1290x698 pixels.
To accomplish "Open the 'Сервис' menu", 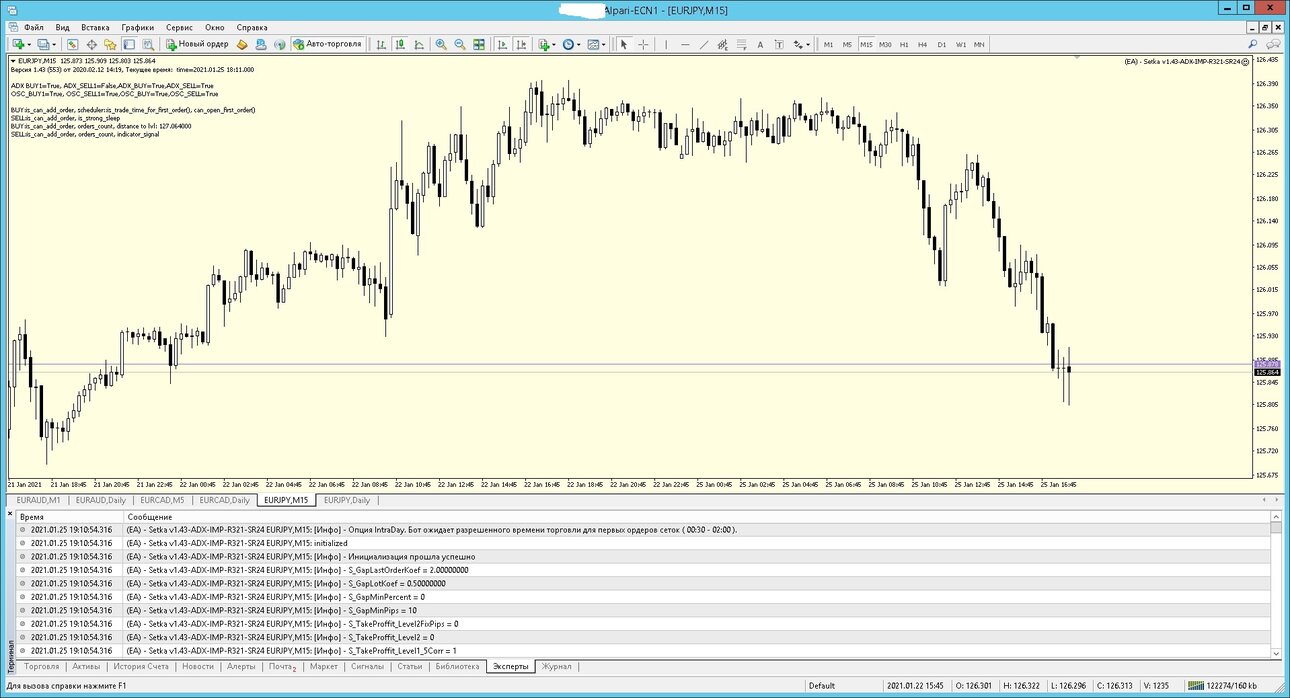I will coord(180,28).
